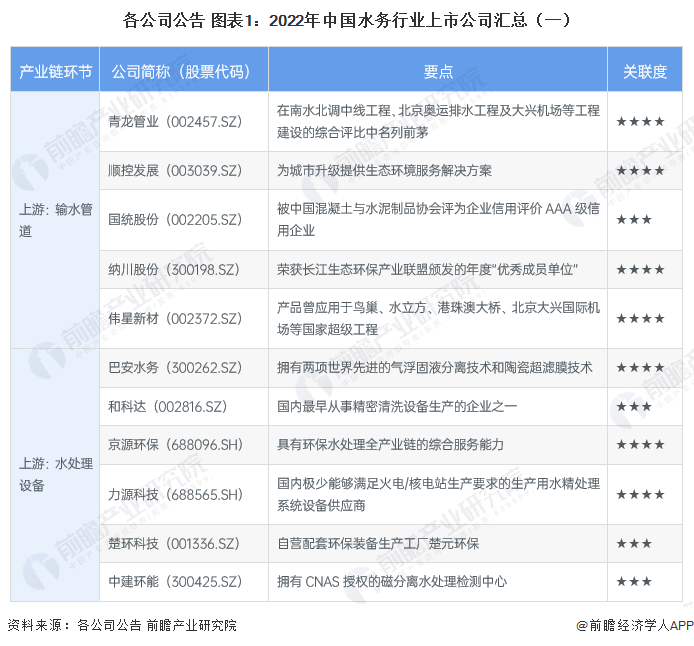
Task: Click the chart title about 2022年中国水务行业
Action: pos(347,19)
